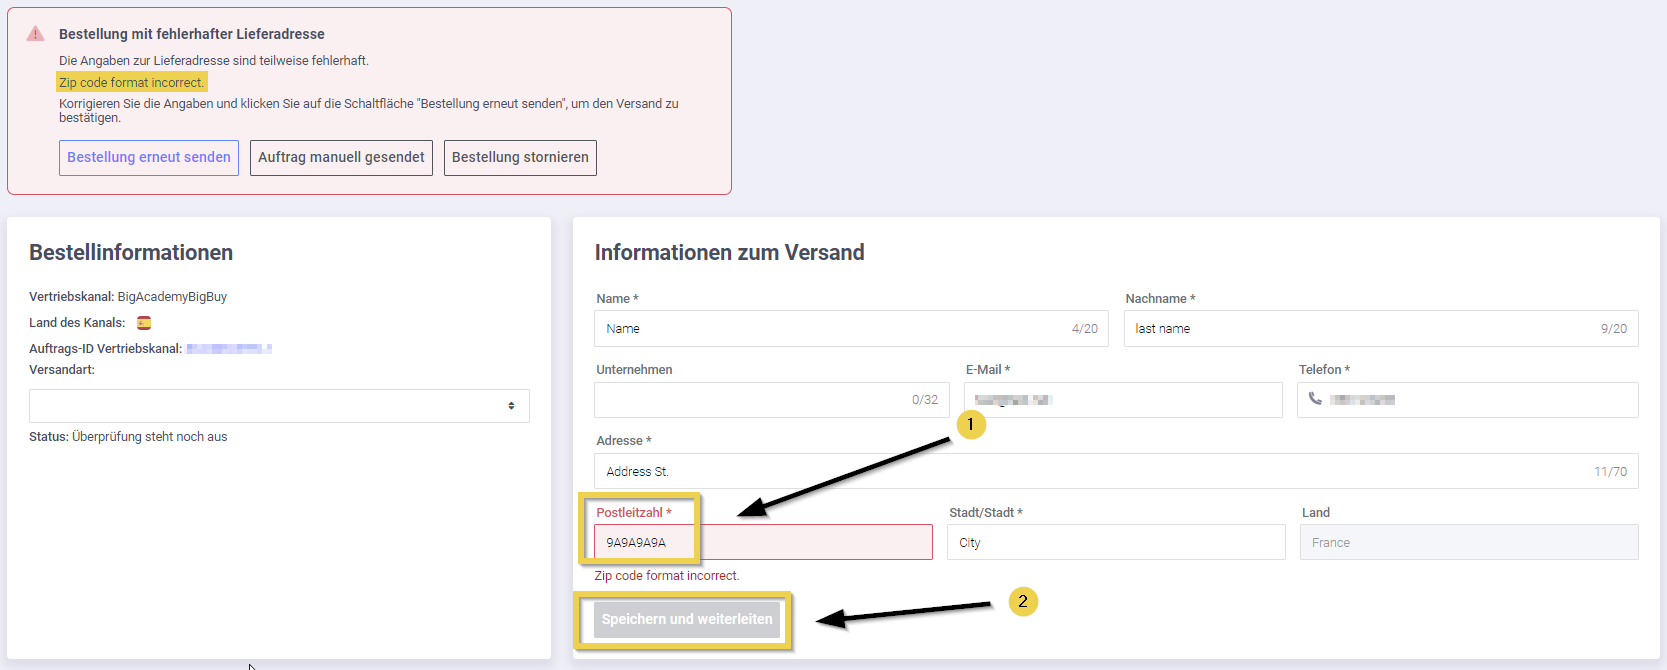Screen dimensions: 1667x670
Task: Cancel the order via Bestellung stornieren
Action: (x=520, y=158)
